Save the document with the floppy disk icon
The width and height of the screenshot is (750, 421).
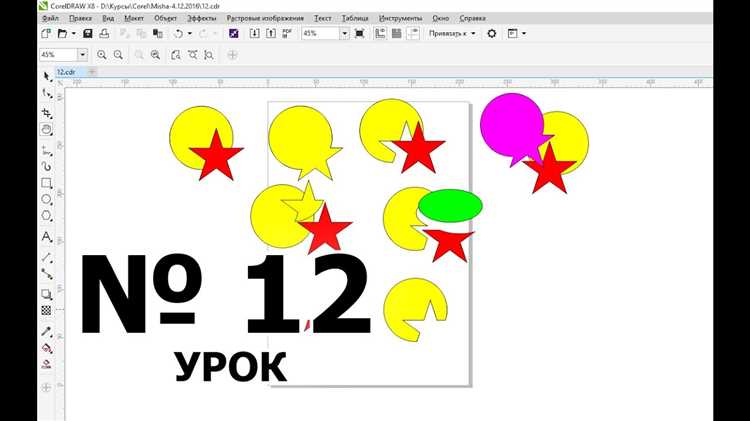[x=88, y=33]
